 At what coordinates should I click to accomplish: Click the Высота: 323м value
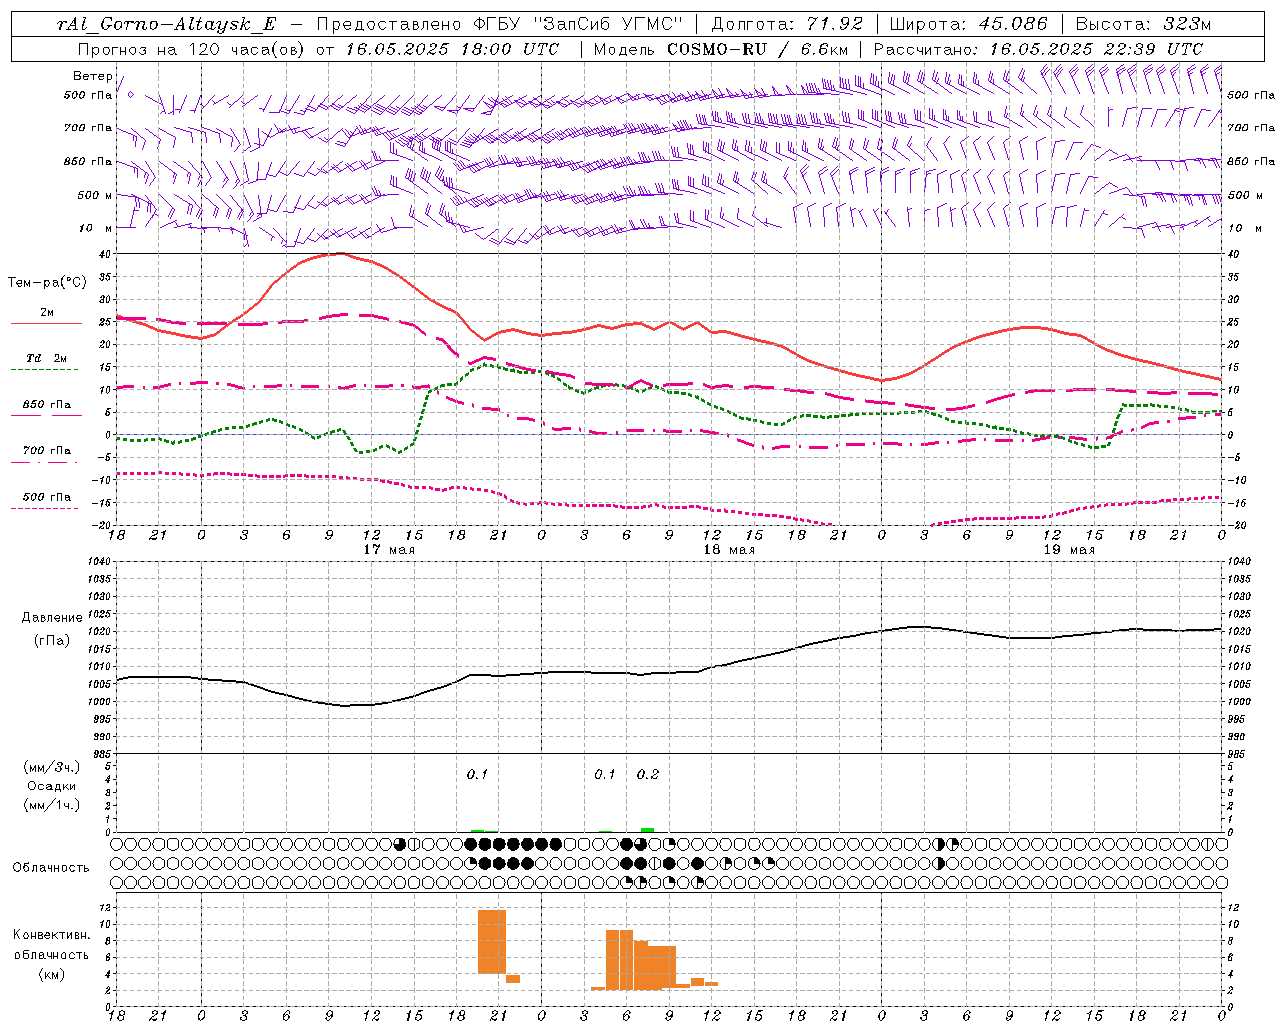pos(1143,24)
